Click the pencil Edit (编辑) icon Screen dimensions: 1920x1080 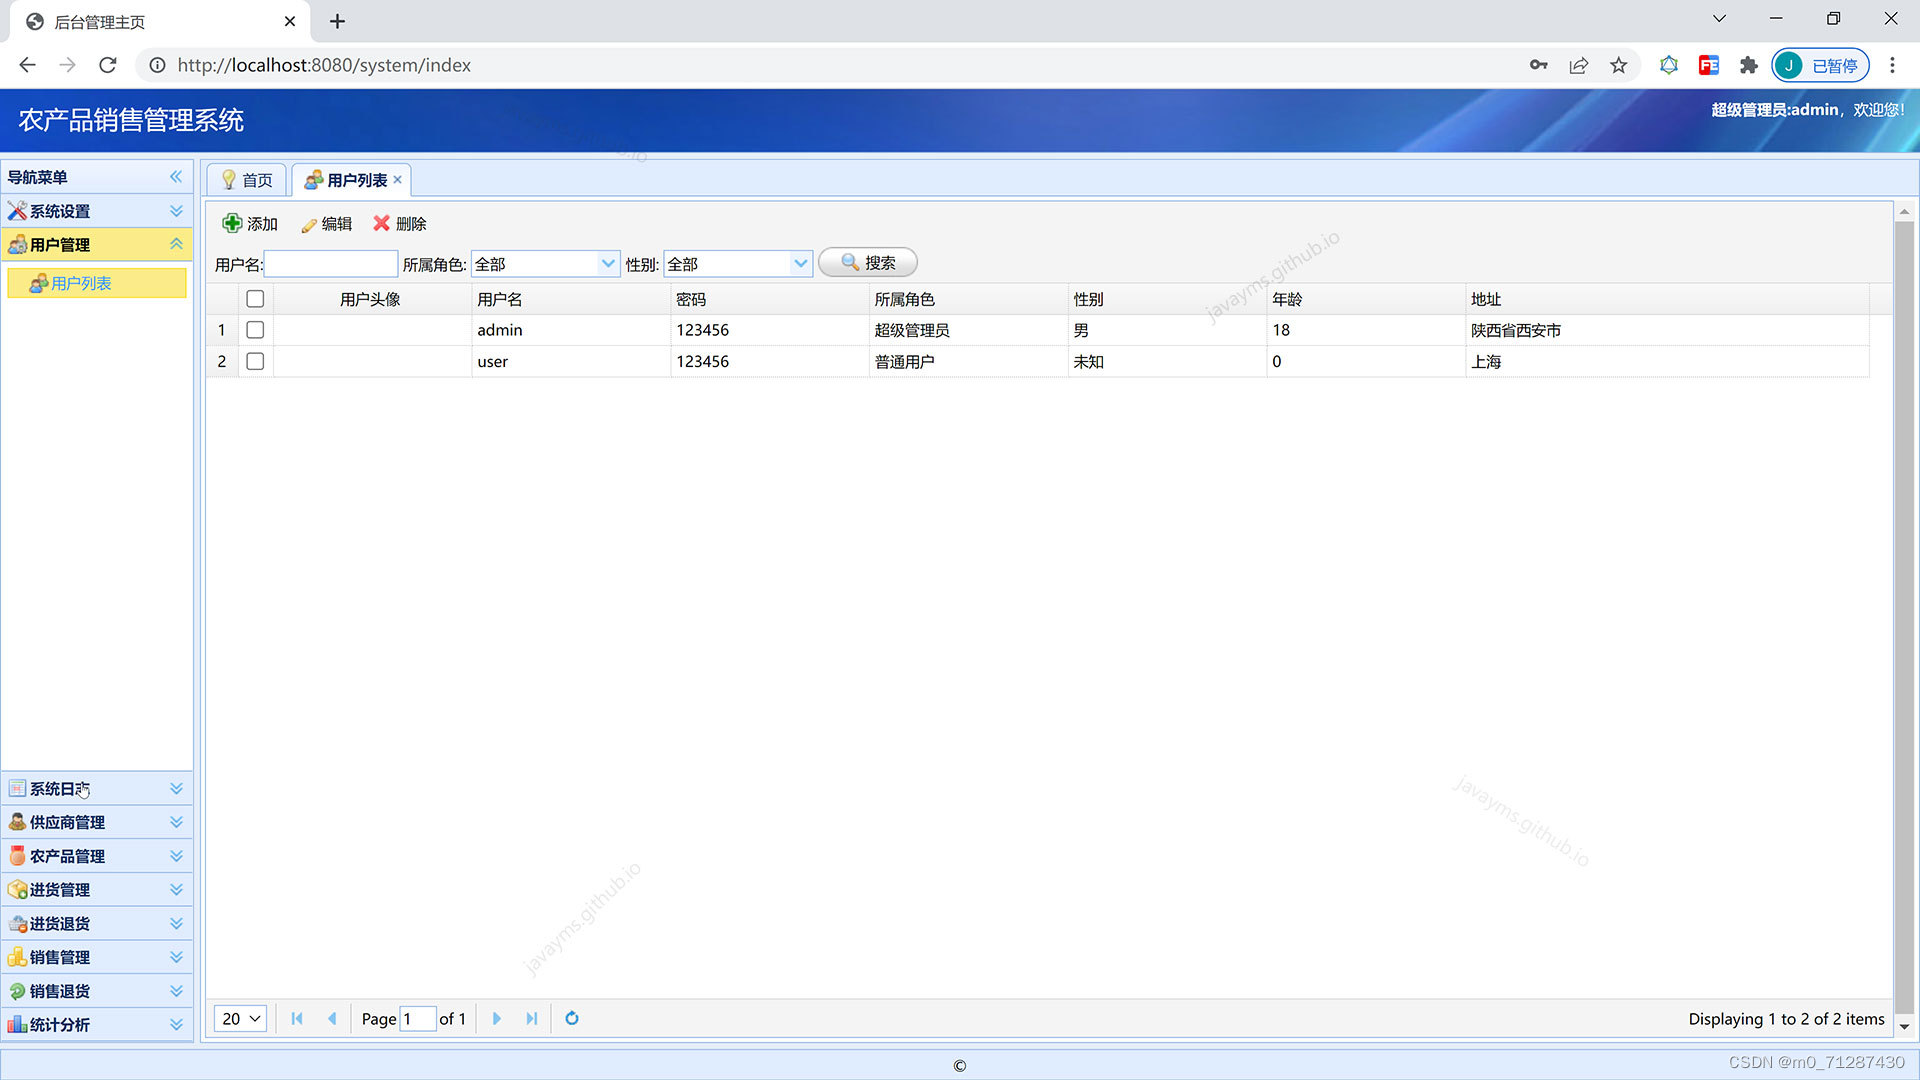[309, 225]
